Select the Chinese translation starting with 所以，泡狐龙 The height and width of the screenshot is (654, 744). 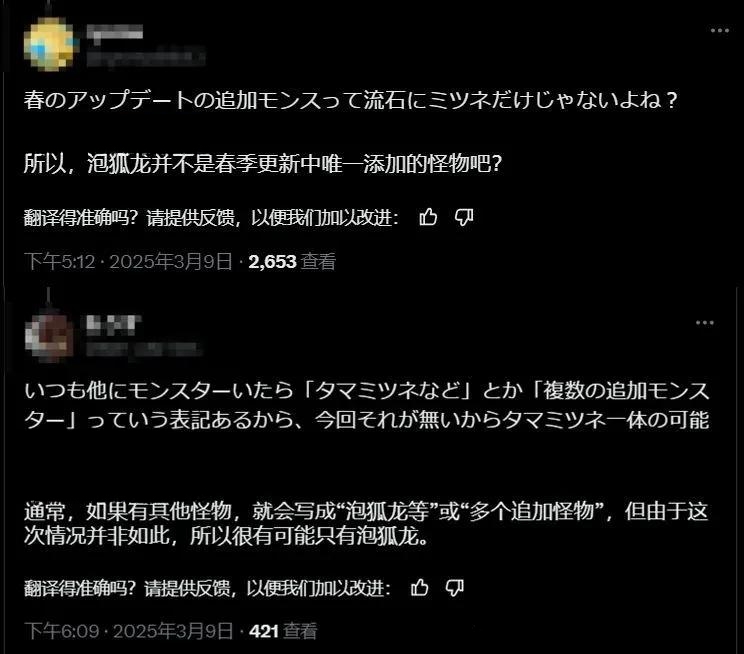point(263,164)
